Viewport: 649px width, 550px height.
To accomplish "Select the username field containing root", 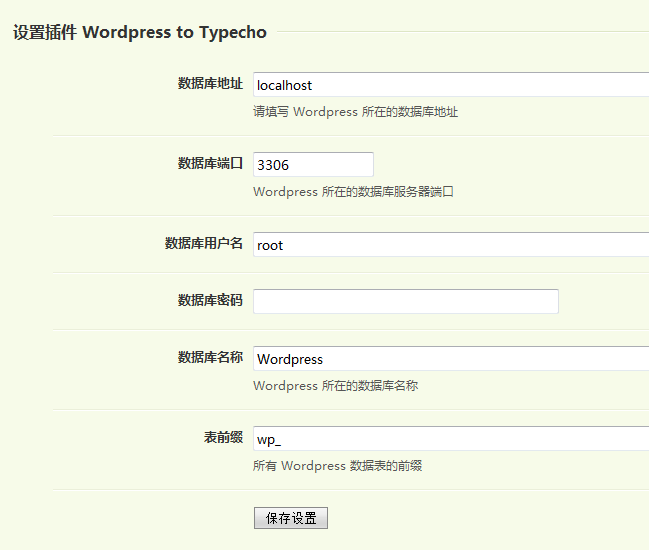I will tap(450, 245).
